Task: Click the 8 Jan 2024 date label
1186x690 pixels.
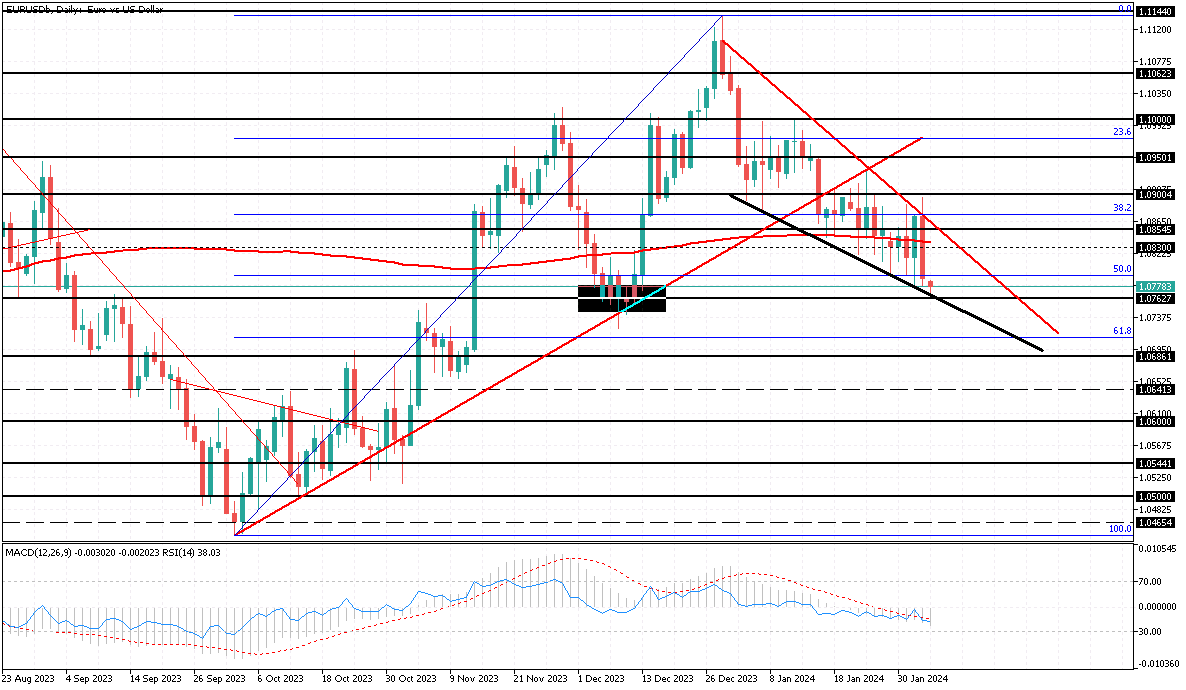Action: coord(792,679)
